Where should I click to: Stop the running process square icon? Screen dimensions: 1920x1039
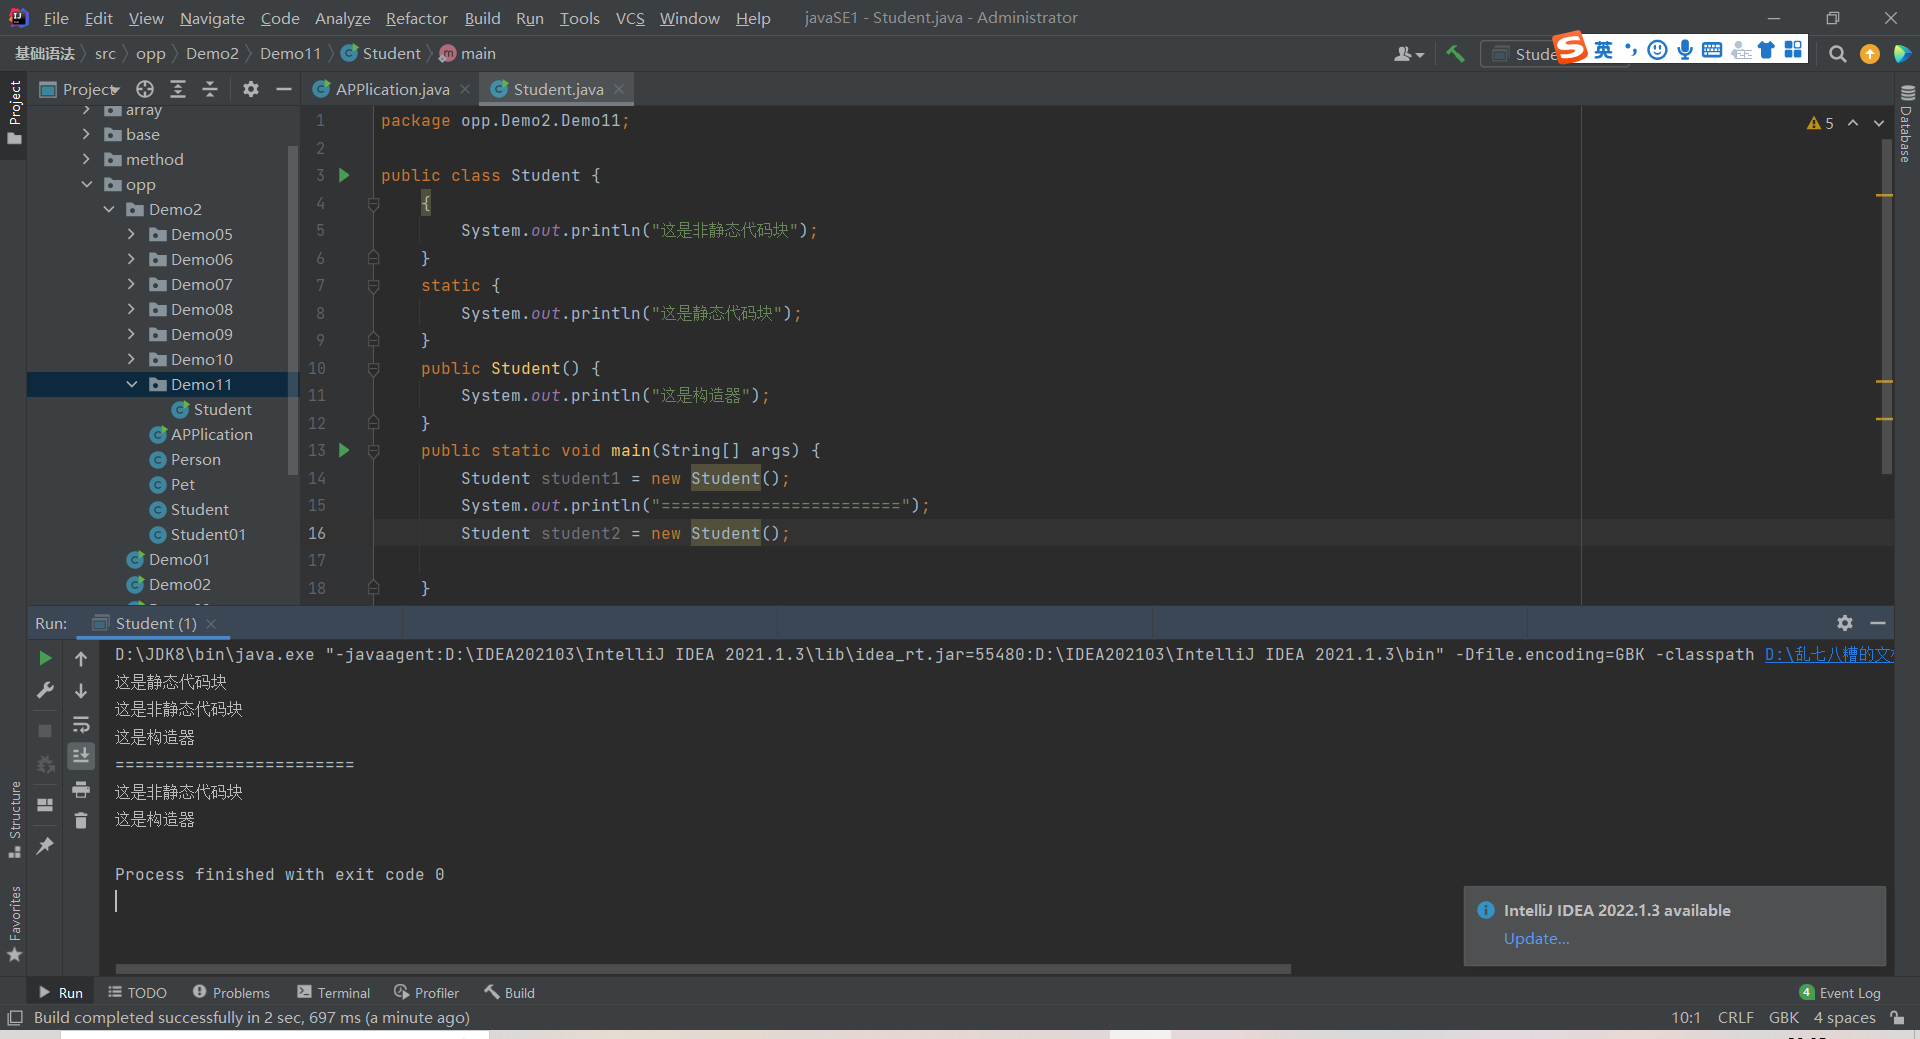45,731
